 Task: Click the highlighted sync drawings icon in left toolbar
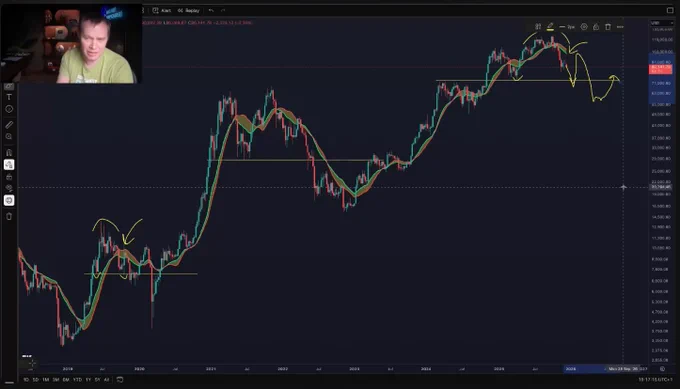coord(9,200)
